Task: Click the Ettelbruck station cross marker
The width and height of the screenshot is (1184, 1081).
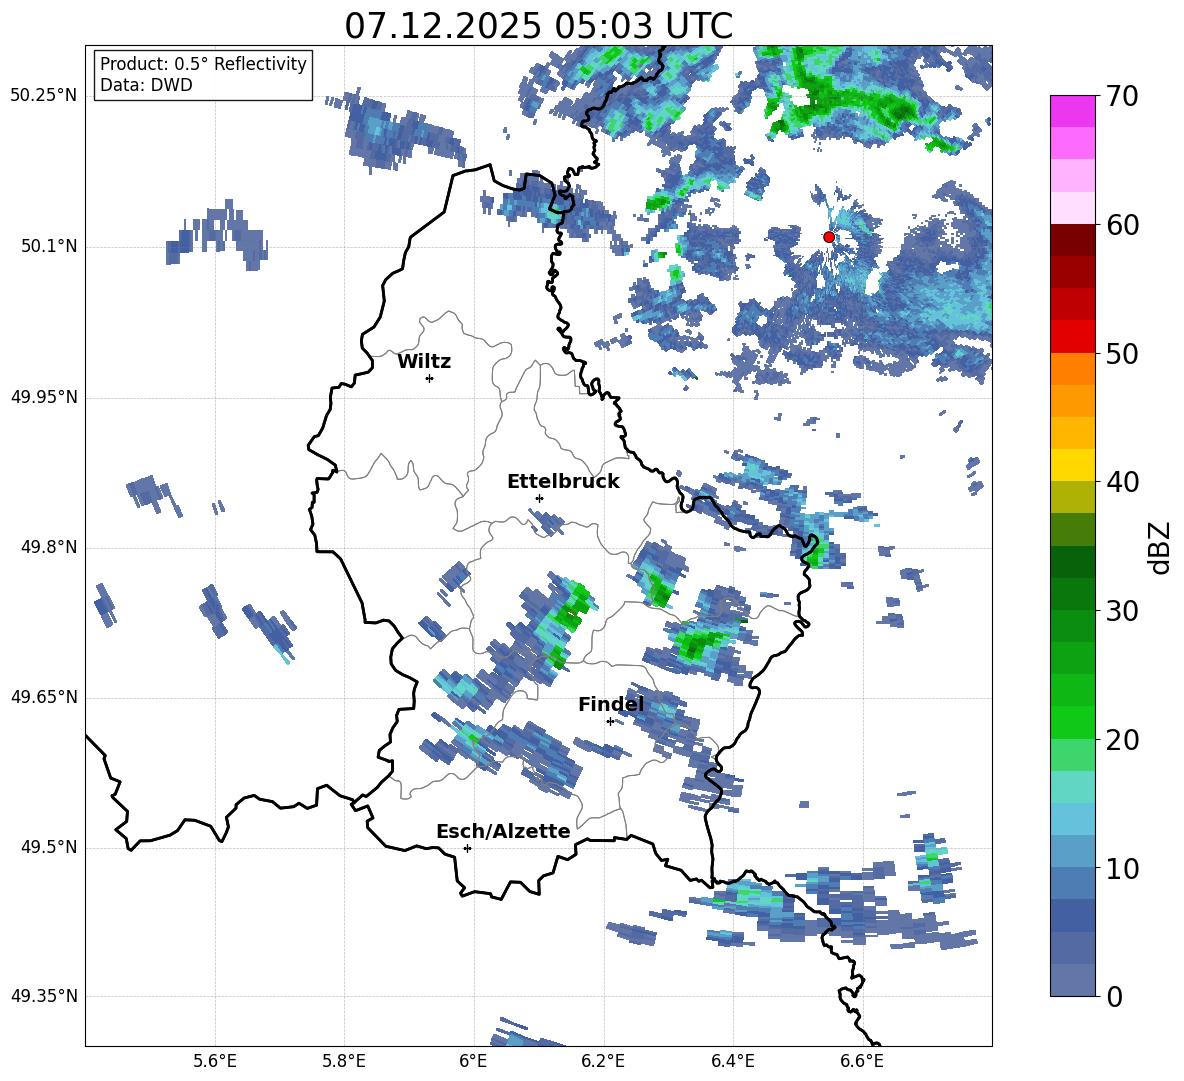Action: (x=539, y=498)
